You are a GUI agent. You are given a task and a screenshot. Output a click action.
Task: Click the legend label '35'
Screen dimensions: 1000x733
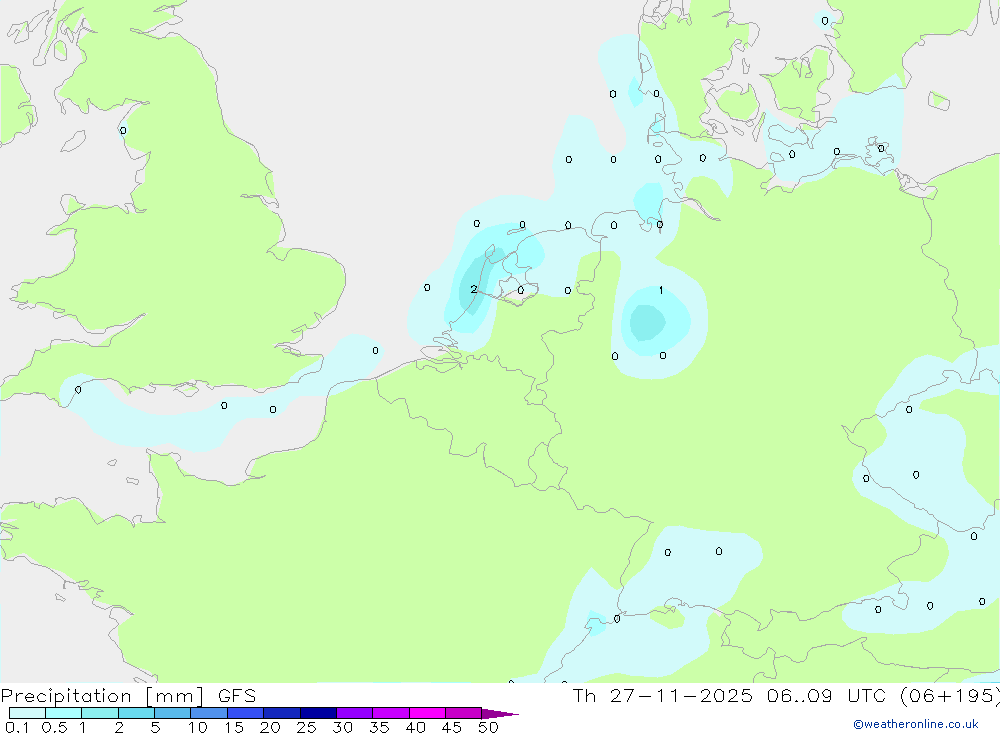tap(379, 727)
